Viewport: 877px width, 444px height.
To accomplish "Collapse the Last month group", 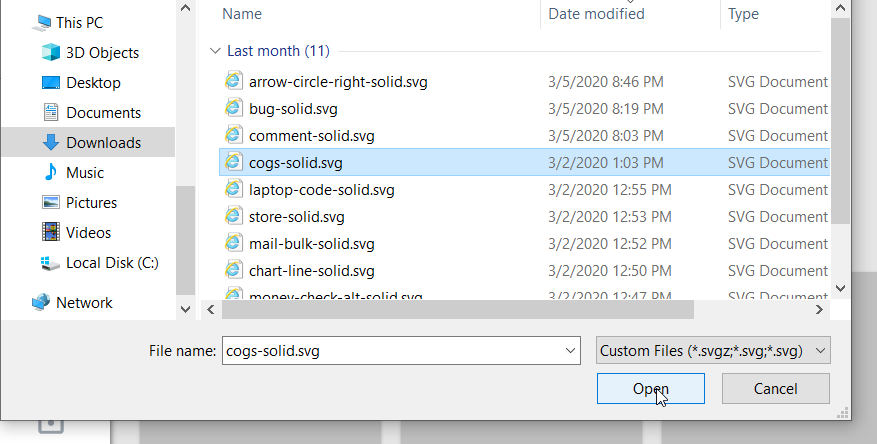I will pos(215,51).
